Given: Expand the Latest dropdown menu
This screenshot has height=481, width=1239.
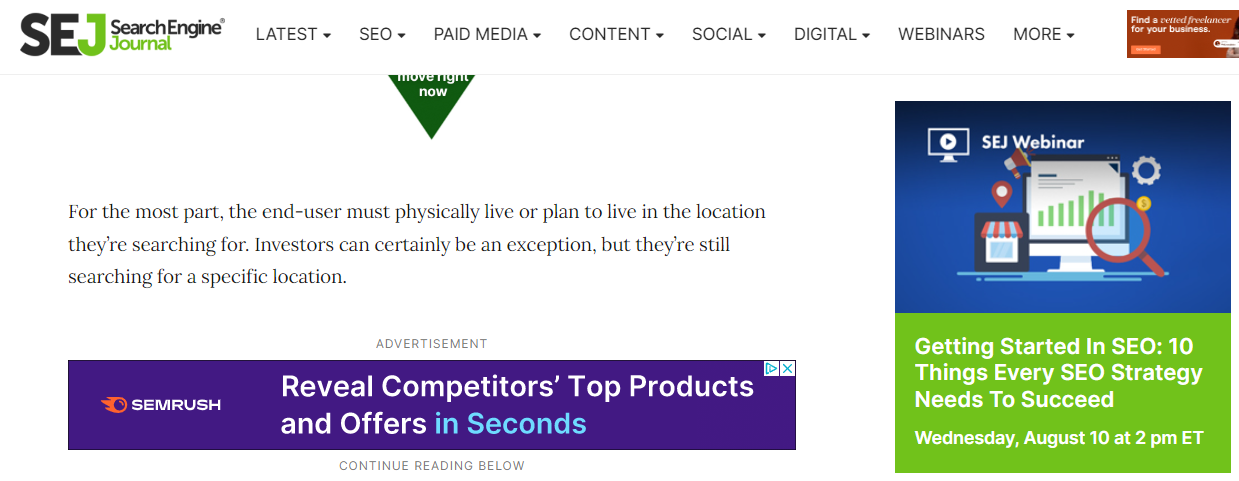Looking at the screenshot, I should 293,34.
